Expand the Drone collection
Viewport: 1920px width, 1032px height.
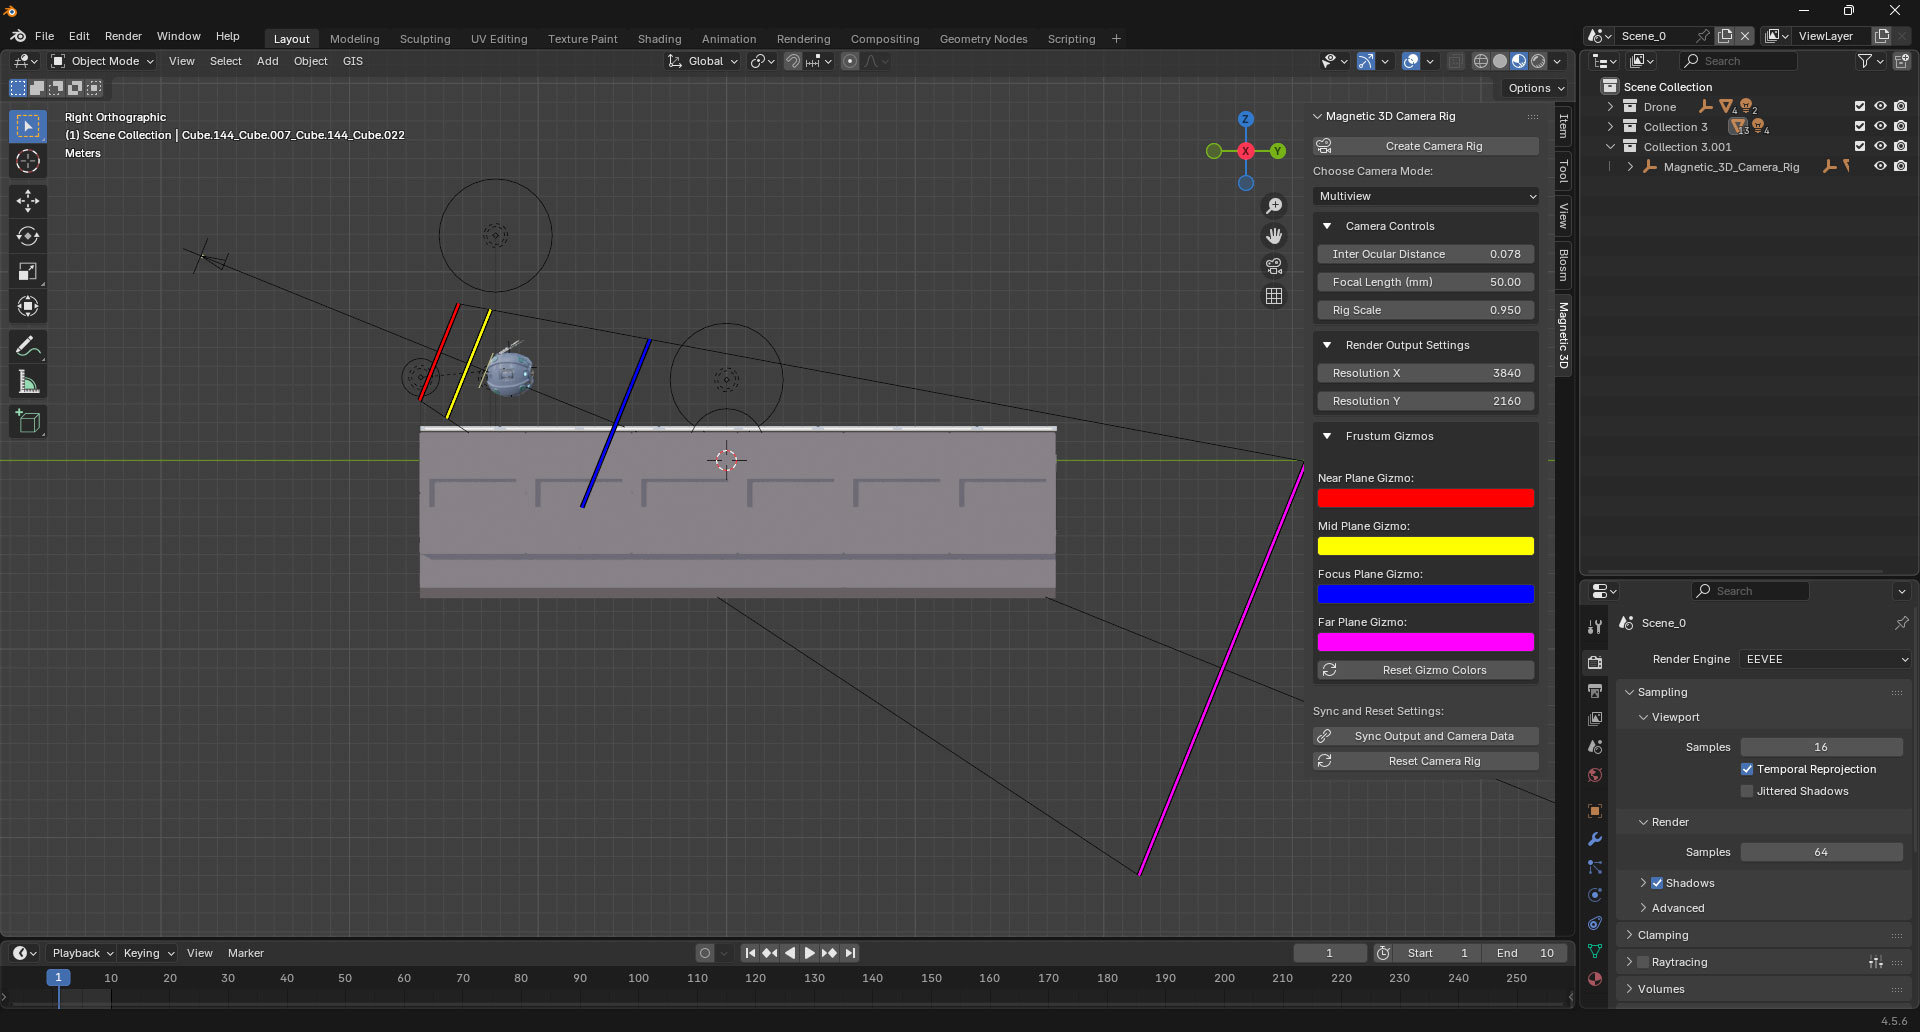pos(1610,107)
